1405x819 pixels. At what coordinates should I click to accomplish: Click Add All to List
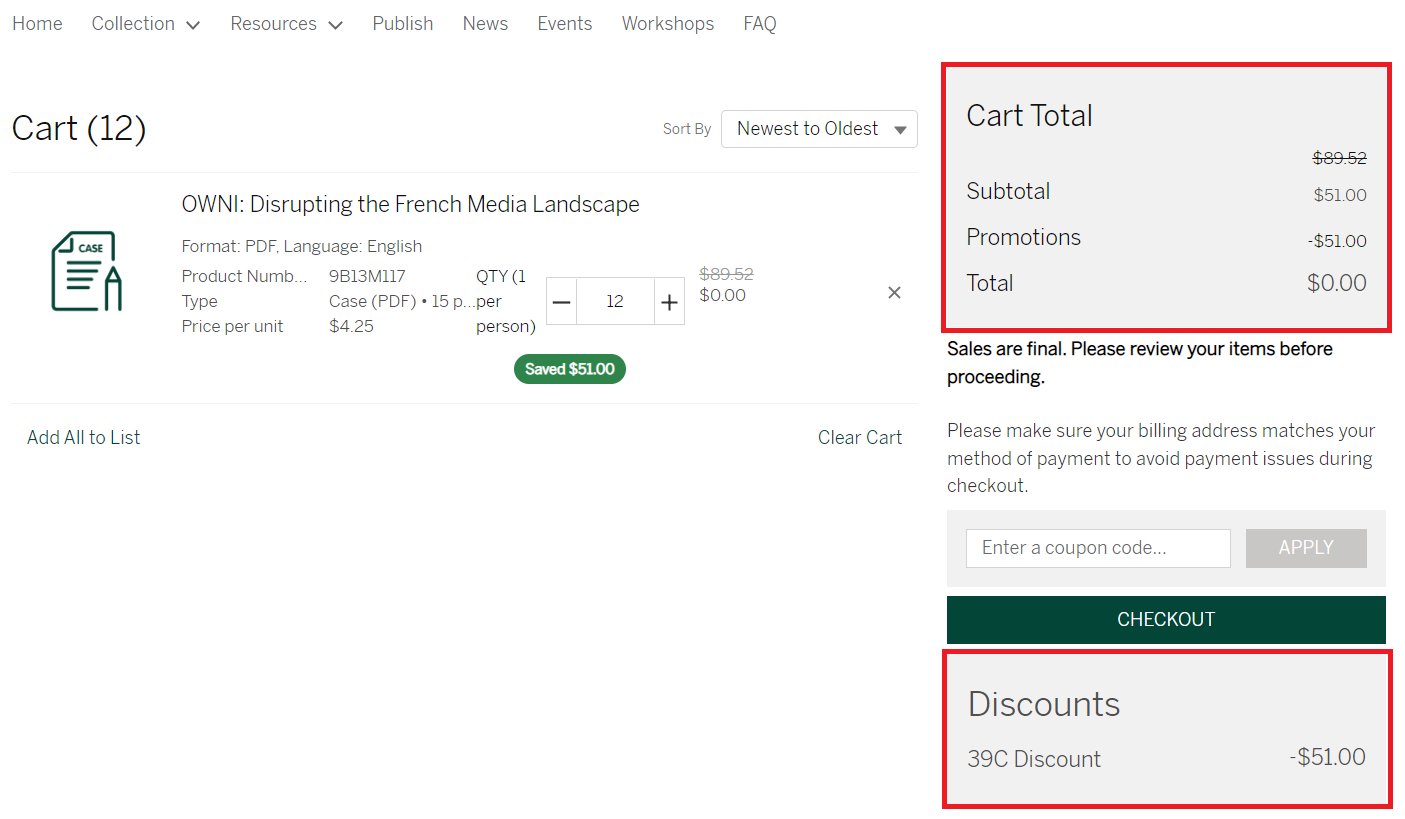click(x=84, y=437)
